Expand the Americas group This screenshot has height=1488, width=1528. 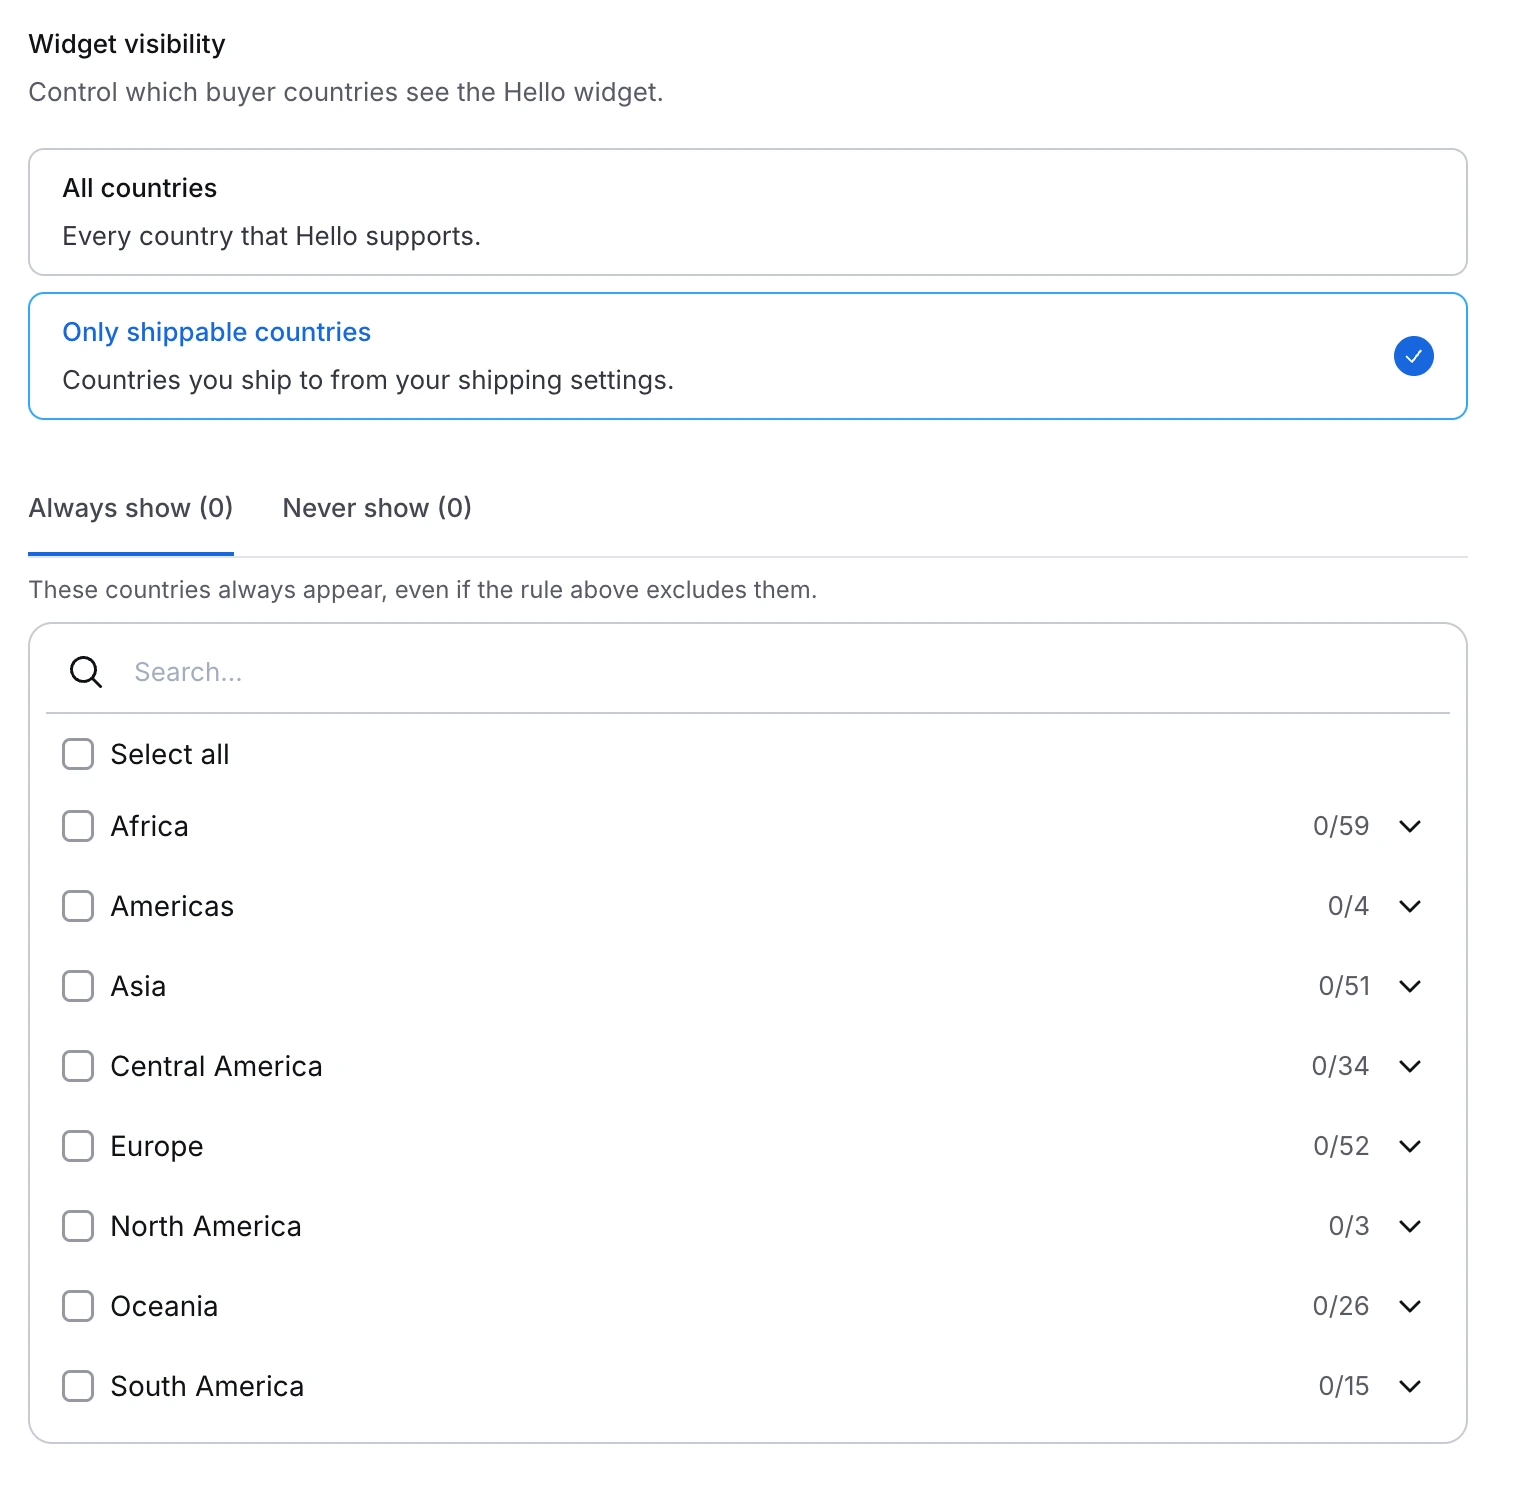coord(1411,906)
